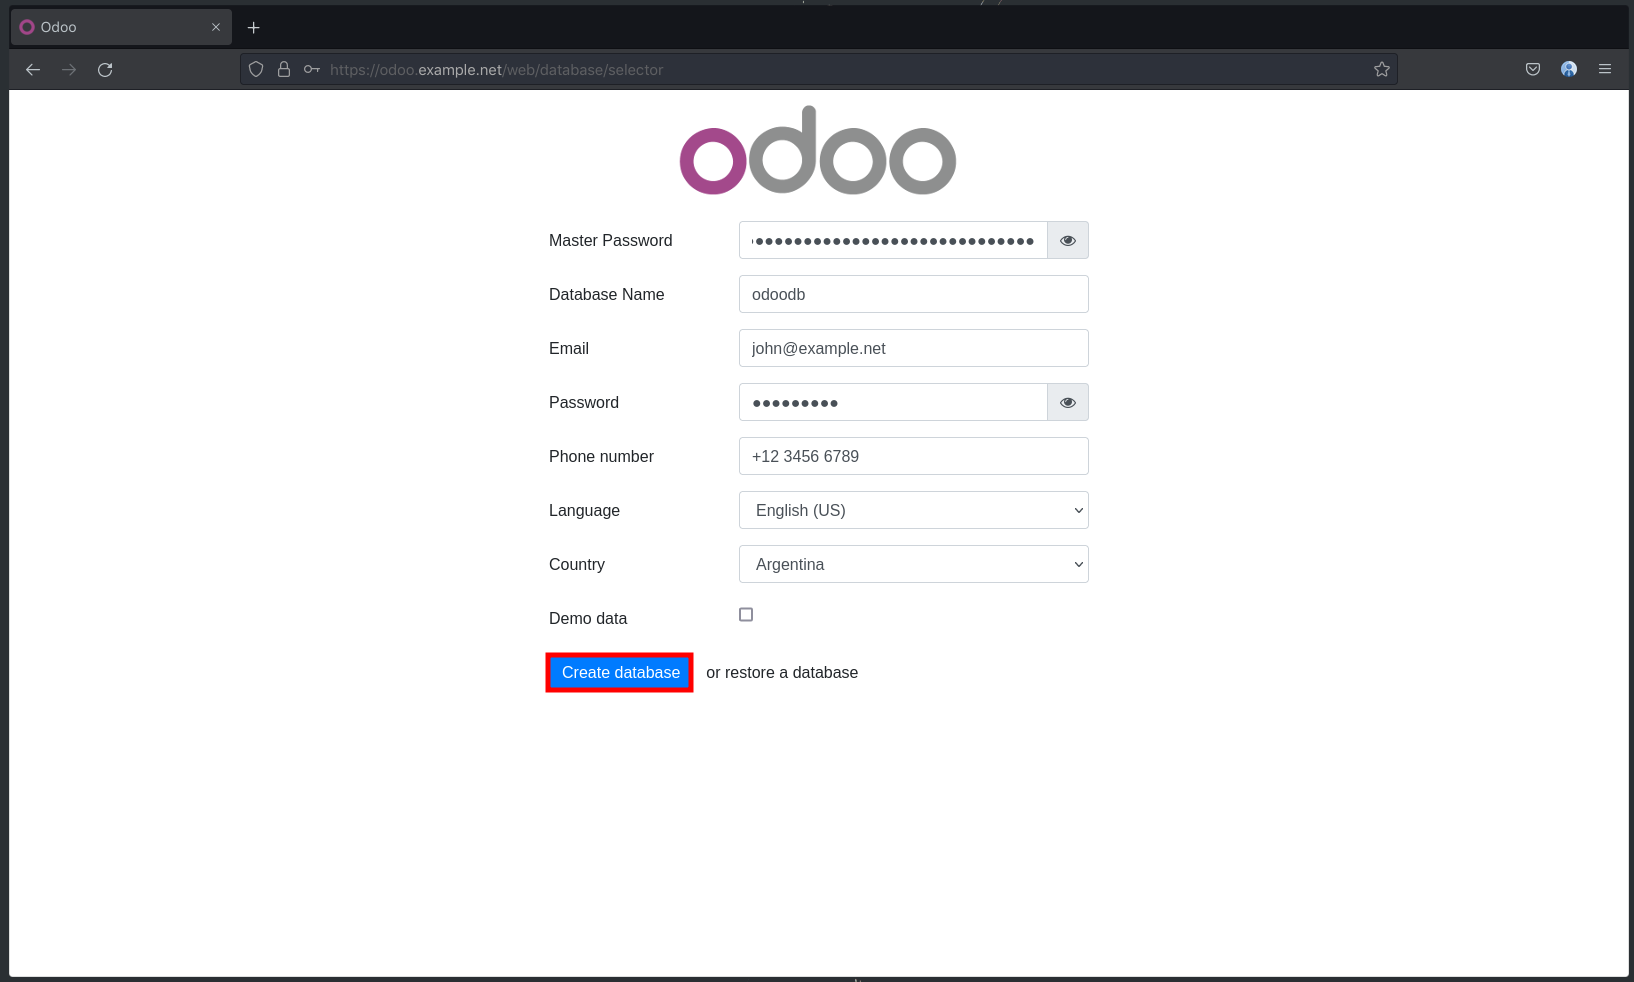1634x982 pixels.
Task: Open the Pocket save icon
Action: 1533,70
